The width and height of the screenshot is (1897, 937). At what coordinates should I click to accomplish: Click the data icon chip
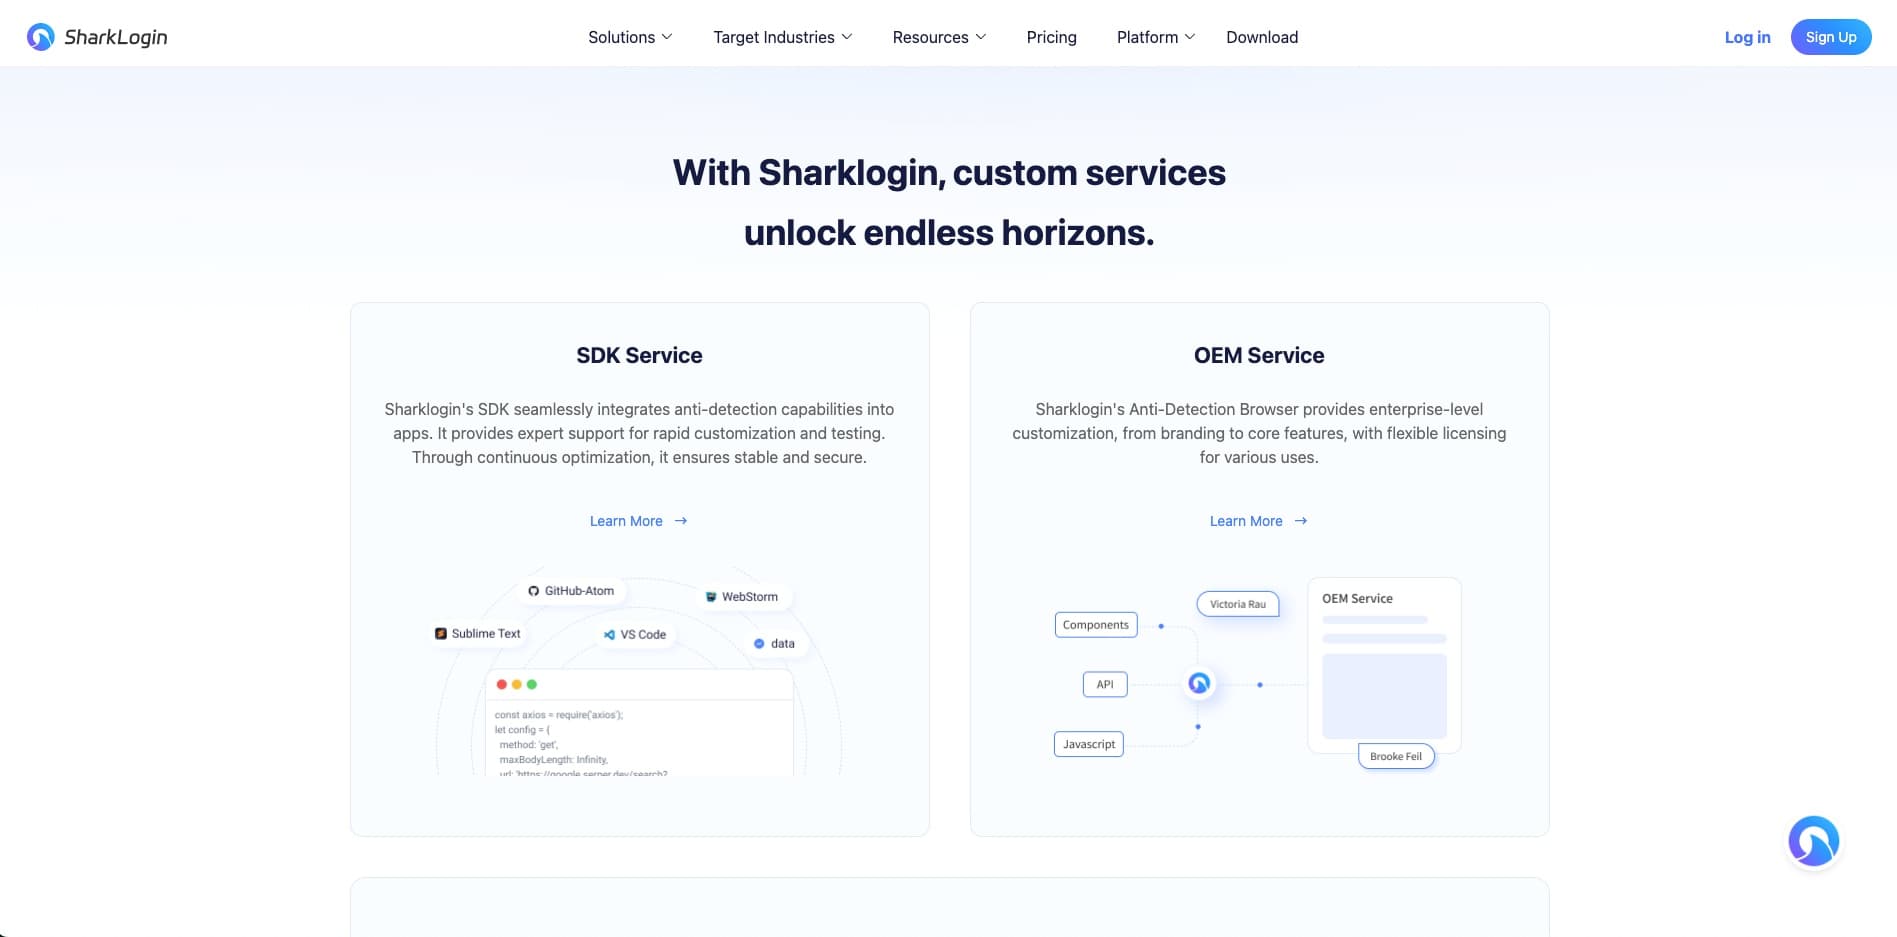[774, 644]
